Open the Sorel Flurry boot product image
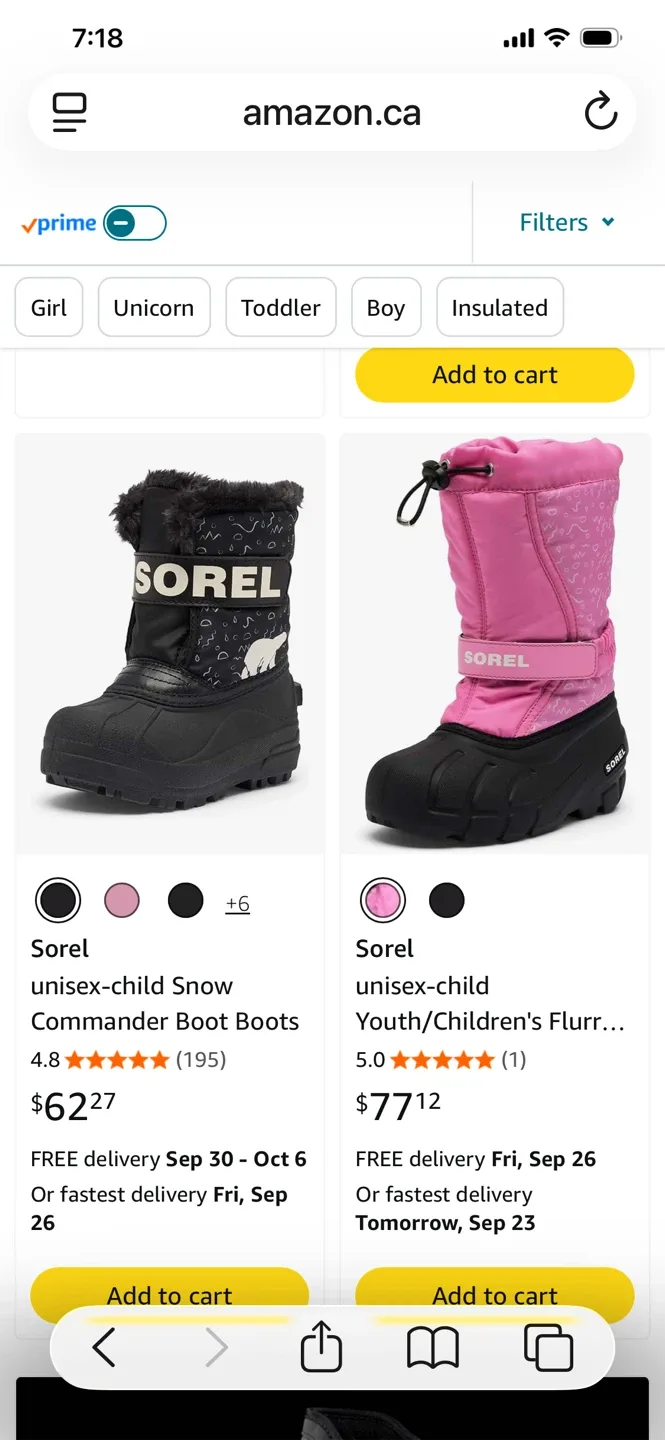665x1440 pixels. click(494, 643)
